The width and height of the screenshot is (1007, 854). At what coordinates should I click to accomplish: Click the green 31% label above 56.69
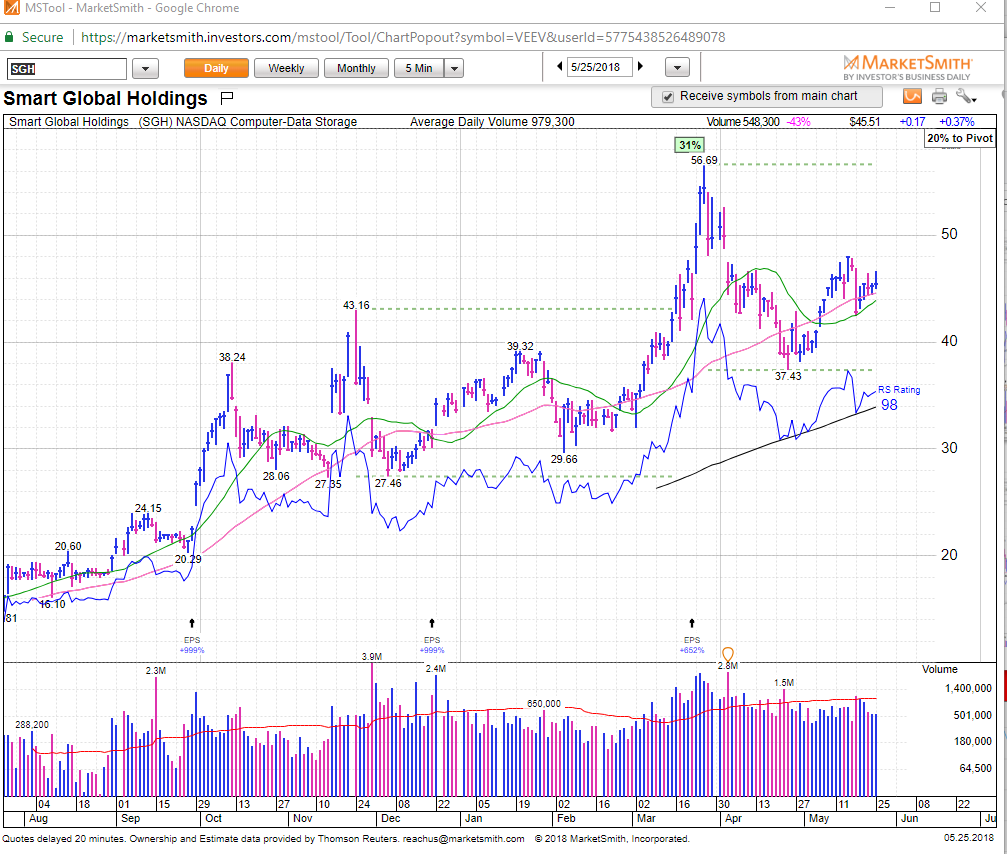(x=689, y=145)
